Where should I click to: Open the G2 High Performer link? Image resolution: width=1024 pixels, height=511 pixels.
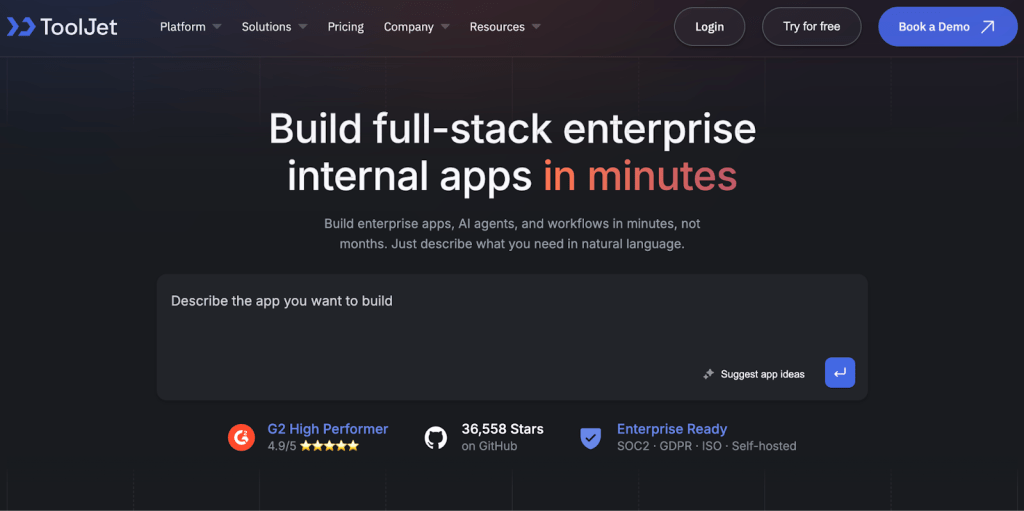pos(328,429)
